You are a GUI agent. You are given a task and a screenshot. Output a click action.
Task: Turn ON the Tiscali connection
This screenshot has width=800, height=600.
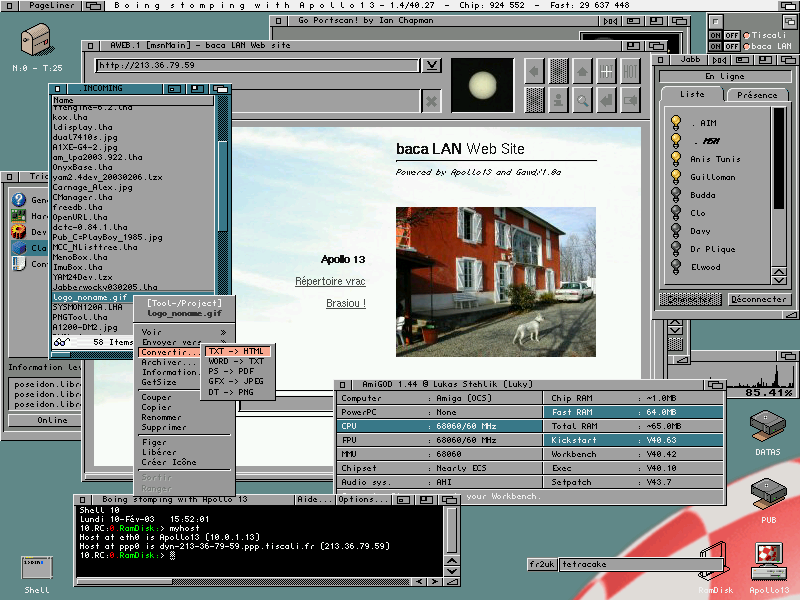tap(715, 35)
